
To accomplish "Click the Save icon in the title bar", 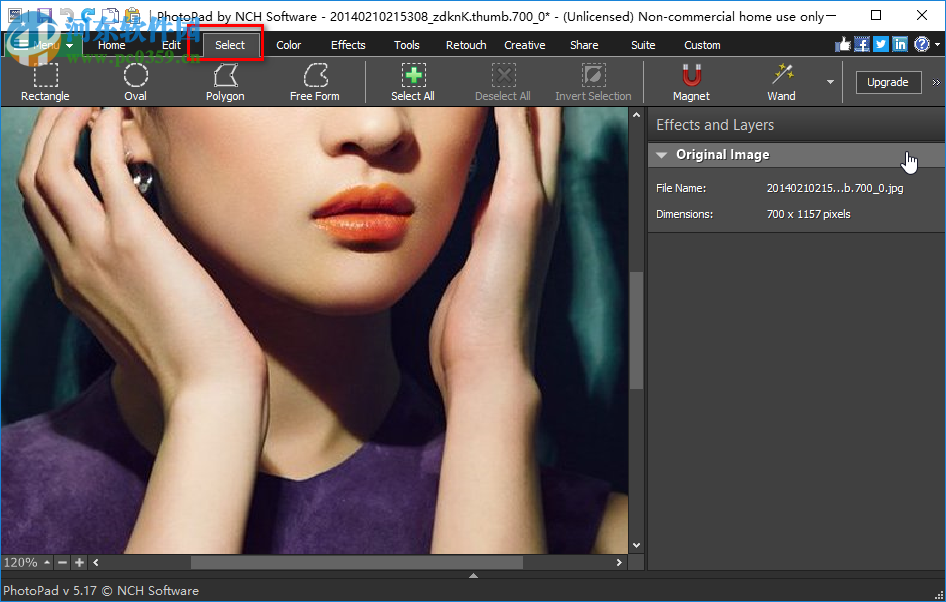I will [x=43, y=15].
